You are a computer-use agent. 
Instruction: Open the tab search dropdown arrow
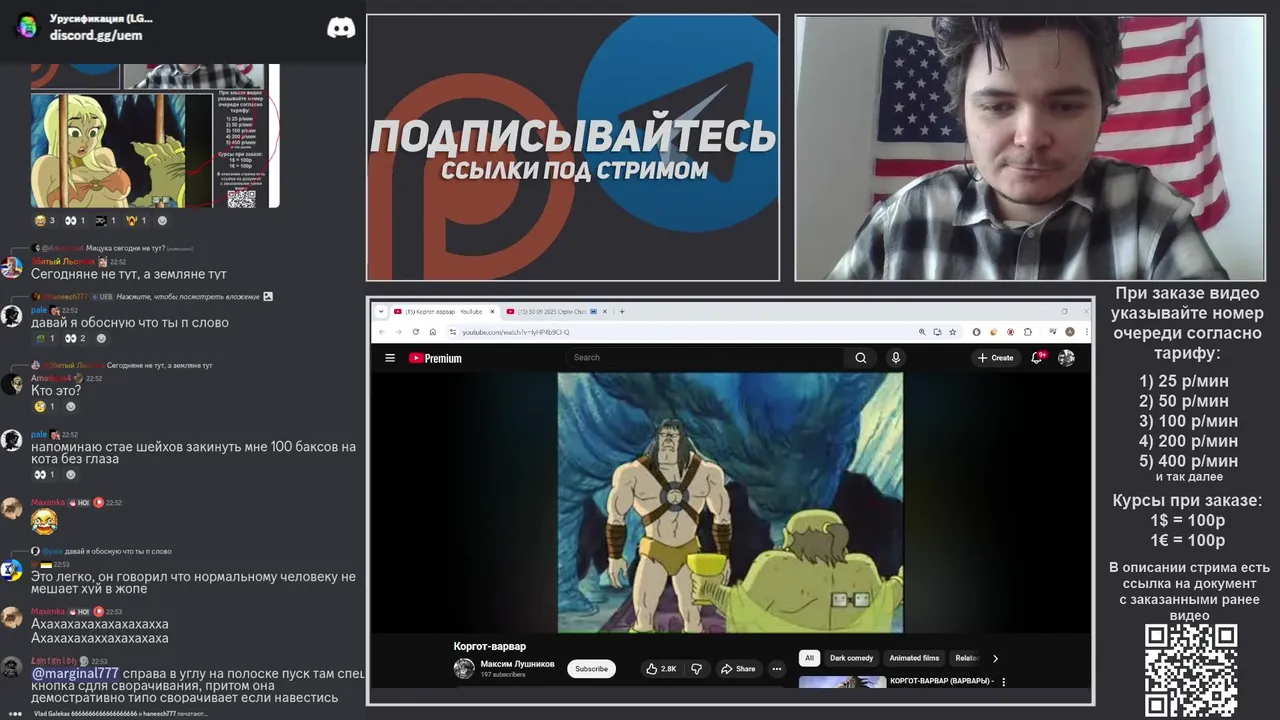[381, 312]
